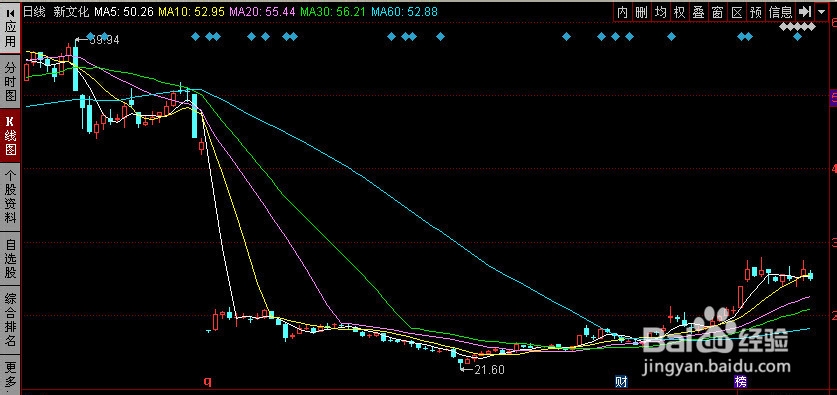Click the 21.60 low price label
The image size is (837, 395).
489,369
